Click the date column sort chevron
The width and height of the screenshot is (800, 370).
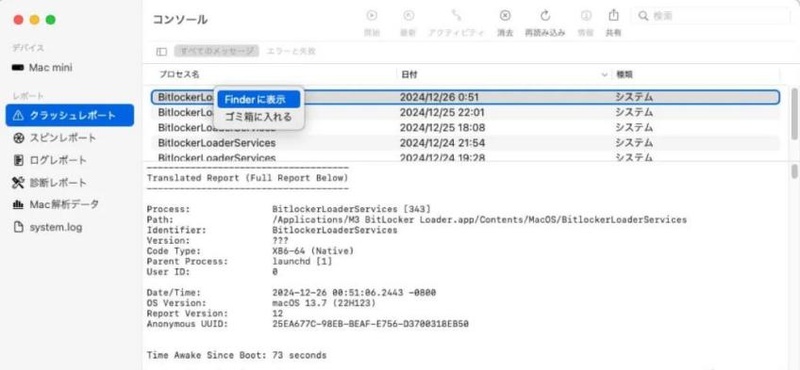(x=605, y=75)
